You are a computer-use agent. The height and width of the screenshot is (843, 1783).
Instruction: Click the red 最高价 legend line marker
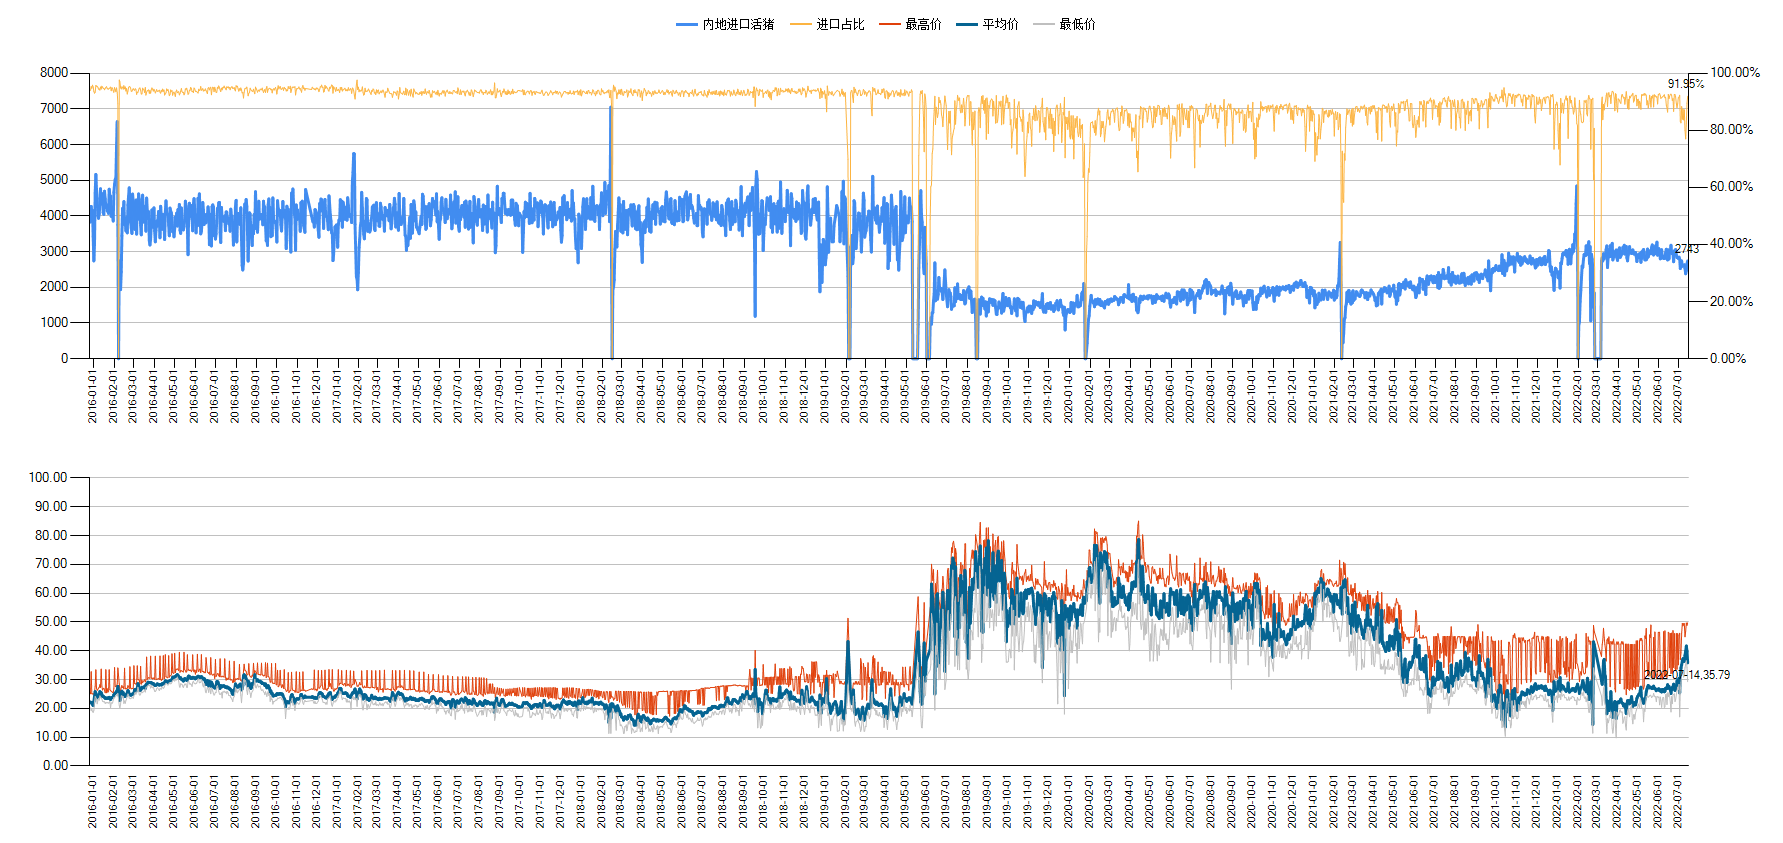[890, 24]
